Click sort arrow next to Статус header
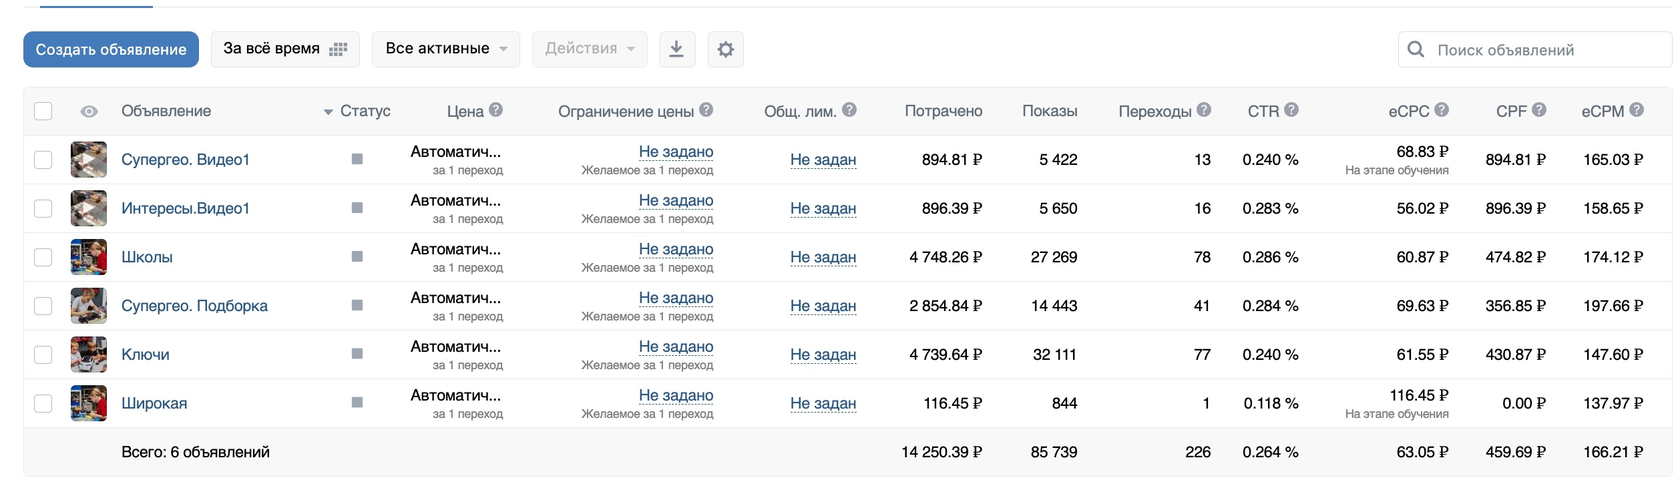The width and height of the screenshot is (1680, 482). (328, 112)
